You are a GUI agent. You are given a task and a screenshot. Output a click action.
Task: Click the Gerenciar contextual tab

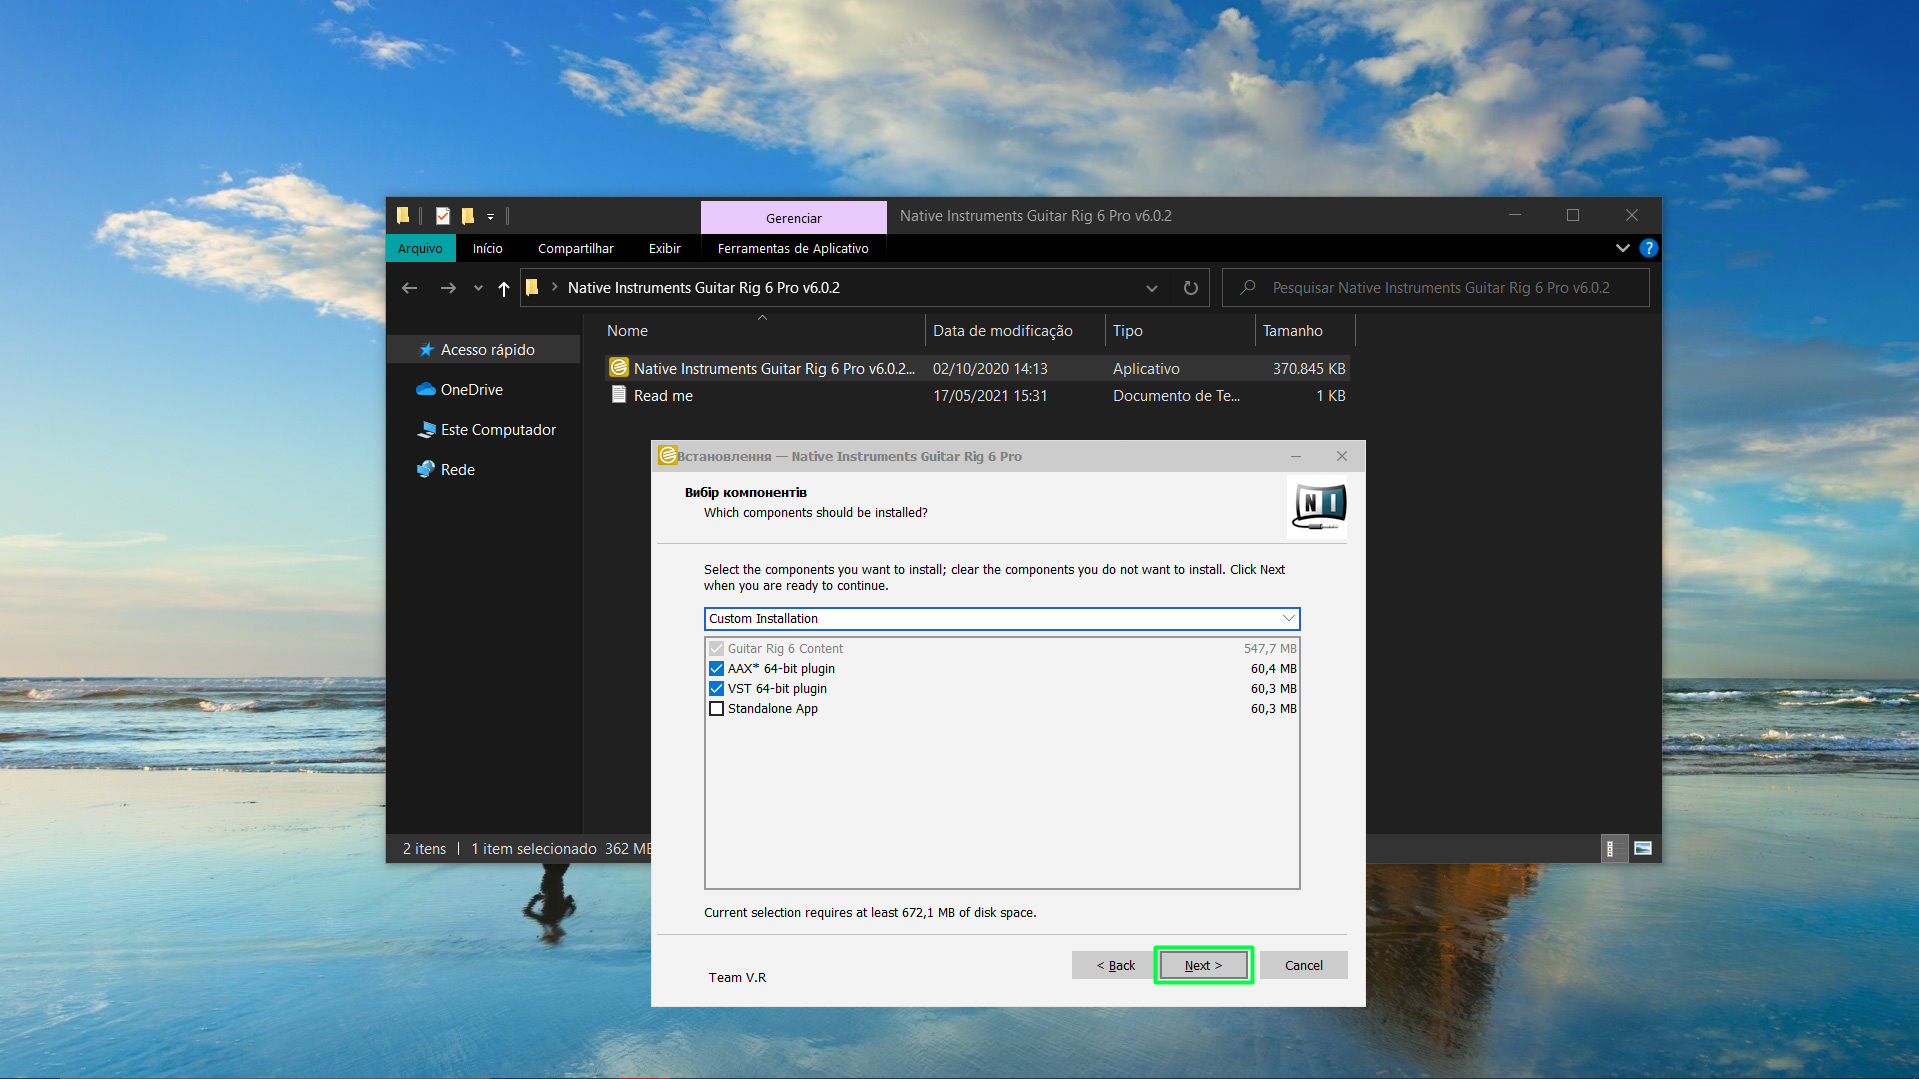tap(794, 218)
